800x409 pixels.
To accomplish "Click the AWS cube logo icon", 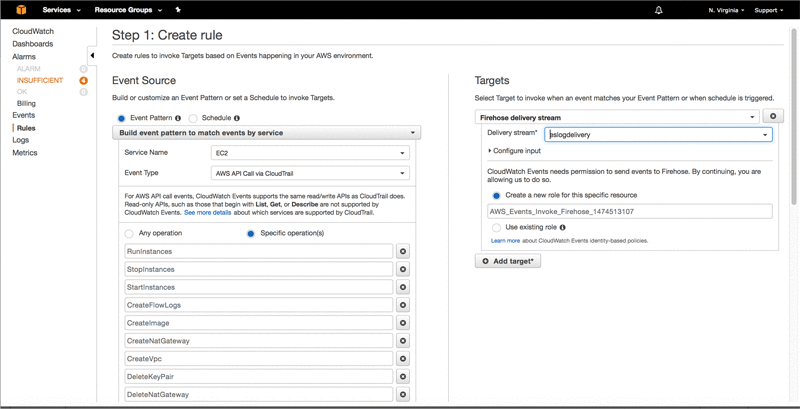I will (x=17, y=10).
